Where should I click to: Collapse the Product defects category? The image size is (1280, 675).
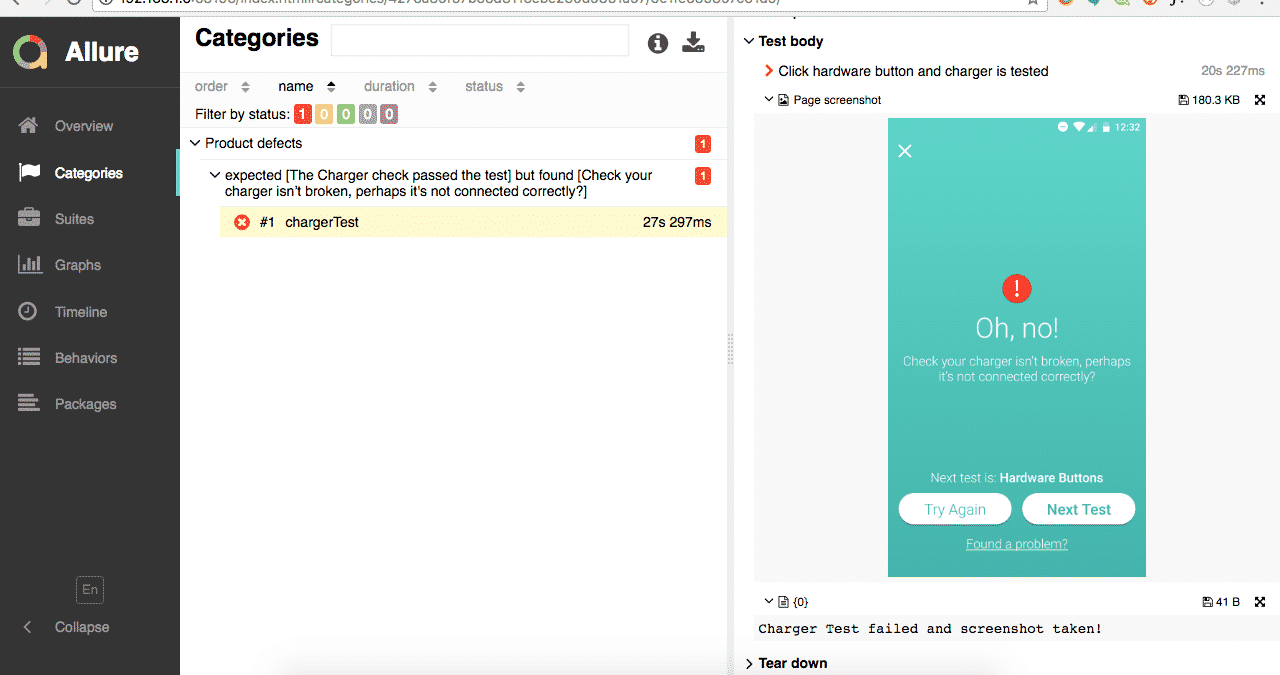click(x=195, y=143)
